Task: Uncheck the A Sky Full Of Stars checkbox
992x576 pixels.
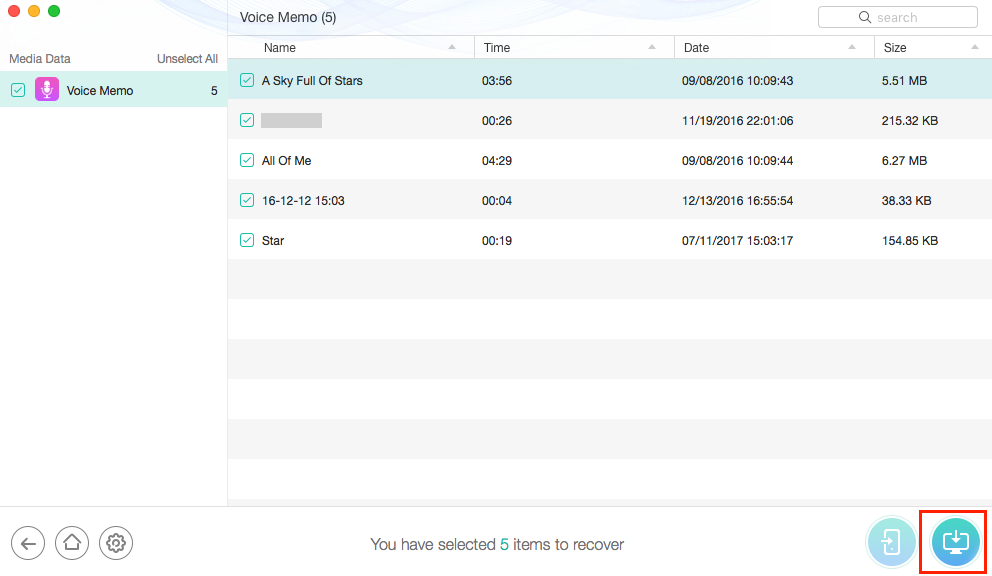Action: (247, 80)
